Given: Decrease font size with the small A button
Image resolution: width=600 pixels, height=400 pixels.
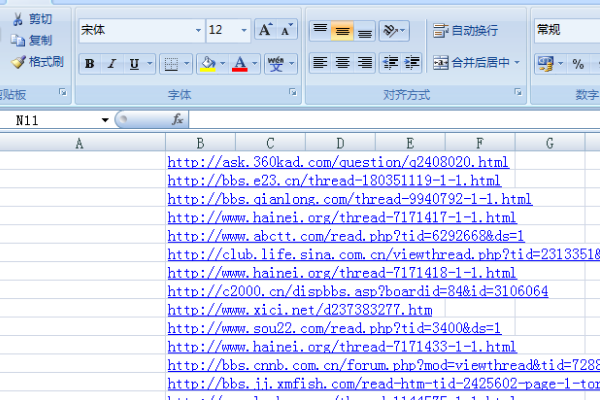Looking at the screenshot, I should (287, 30).
